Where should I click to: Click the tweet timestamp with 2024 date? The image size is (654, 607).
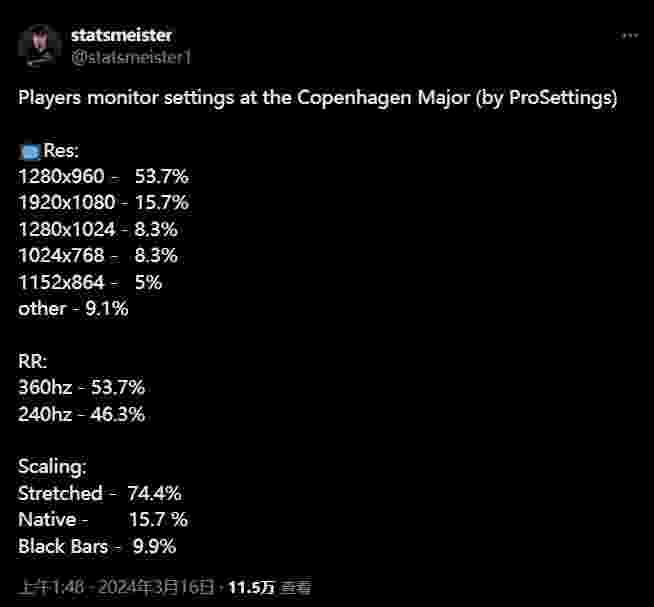pyautogui.click(x=118, y=587)
